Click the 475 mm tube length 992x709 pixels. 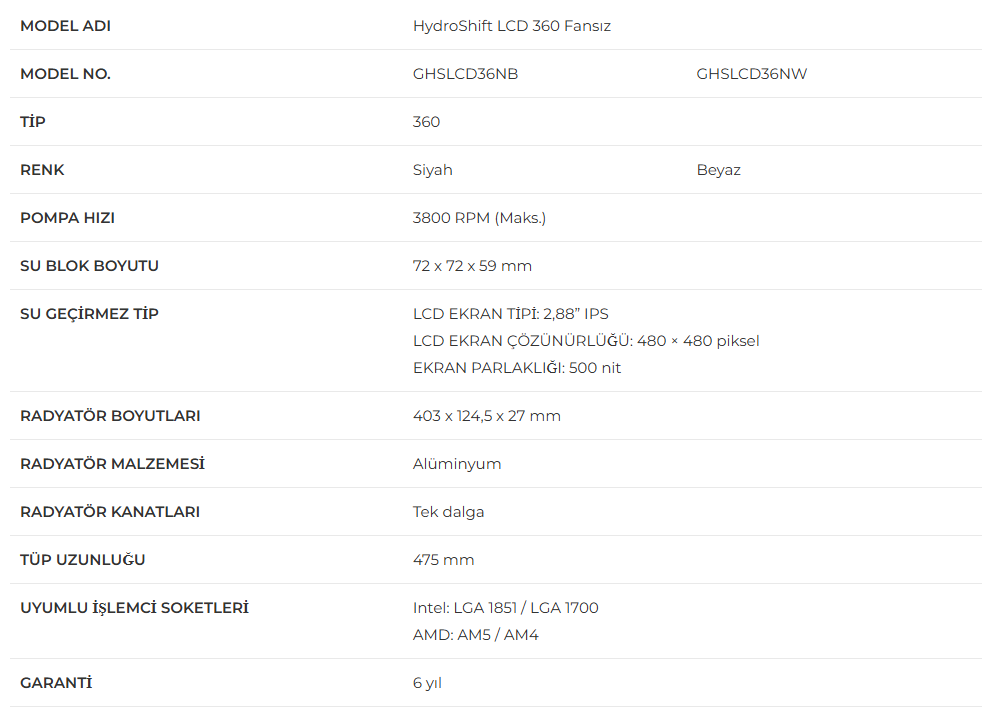click(x=443, y=560)
